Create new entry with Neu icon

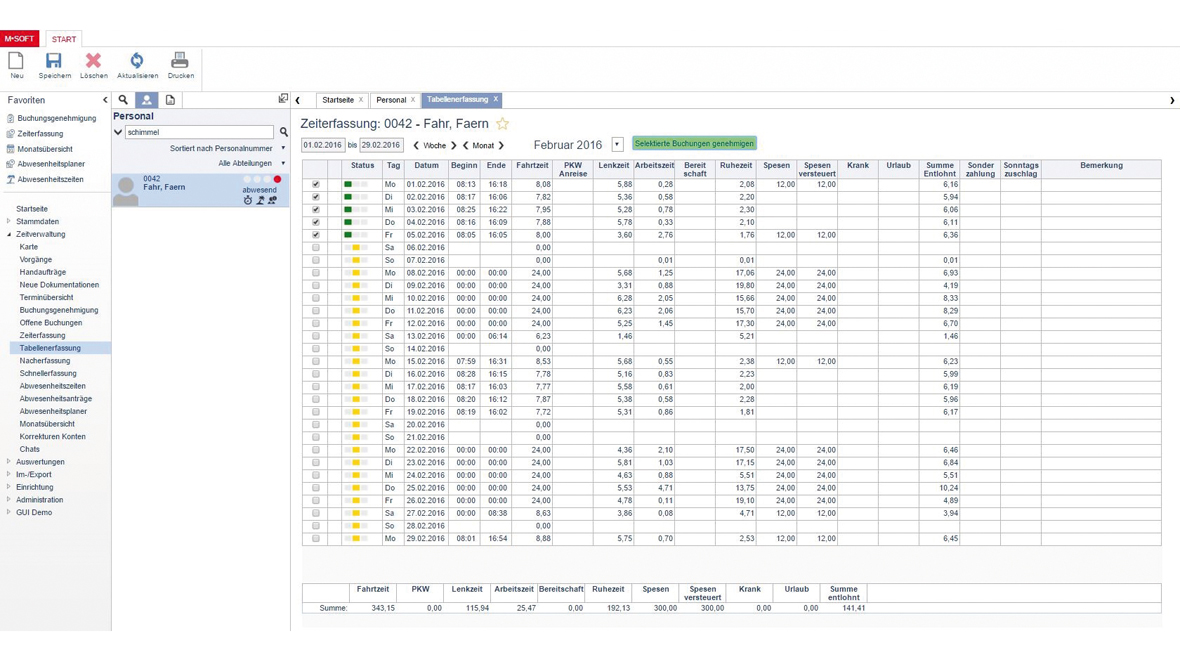[16, 62]
